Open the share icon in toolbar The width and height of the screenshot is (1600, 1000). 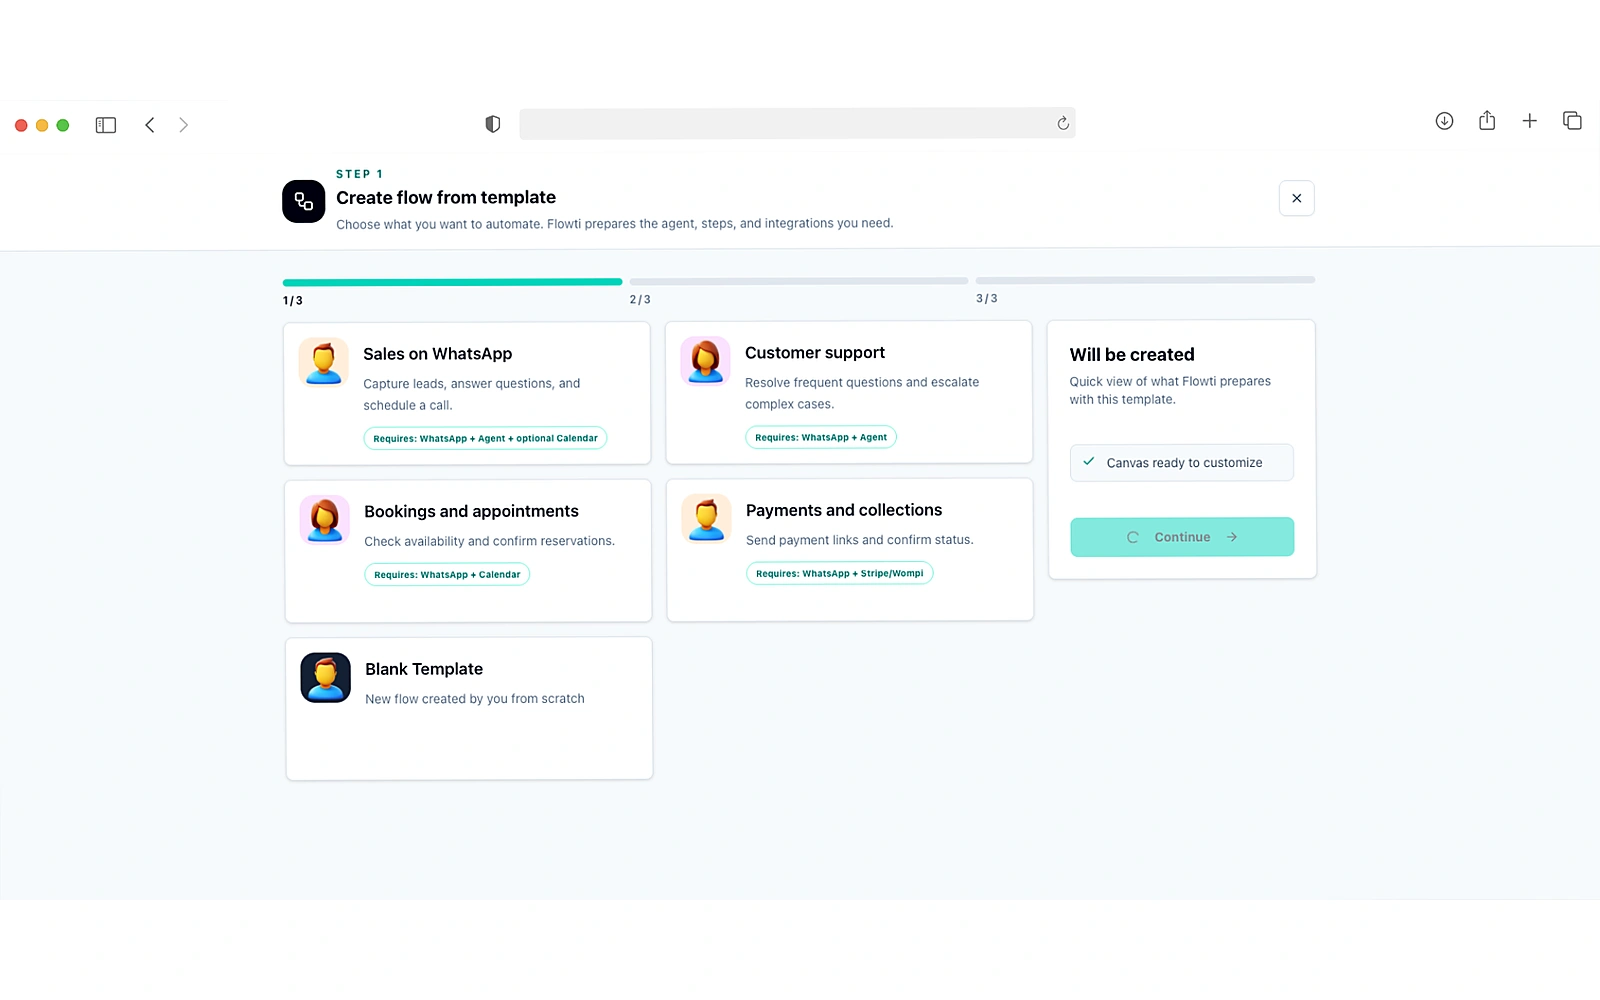1487,120
